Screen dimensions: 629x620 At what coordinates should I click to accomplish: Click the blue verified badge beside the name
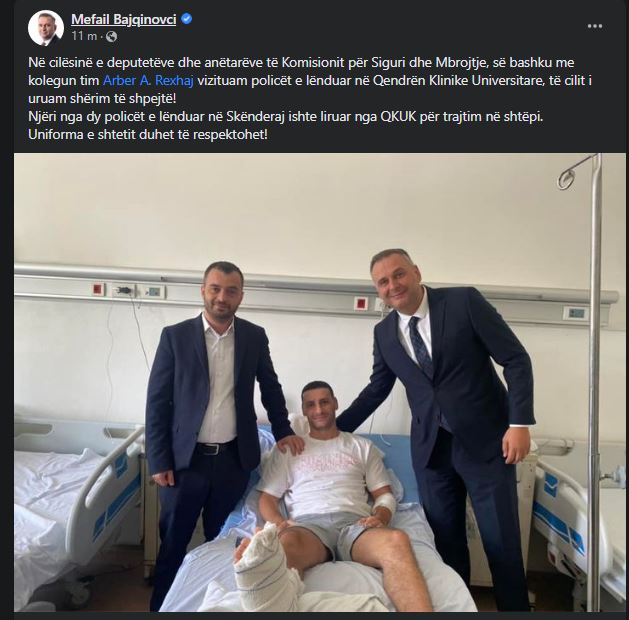[187, 18]
